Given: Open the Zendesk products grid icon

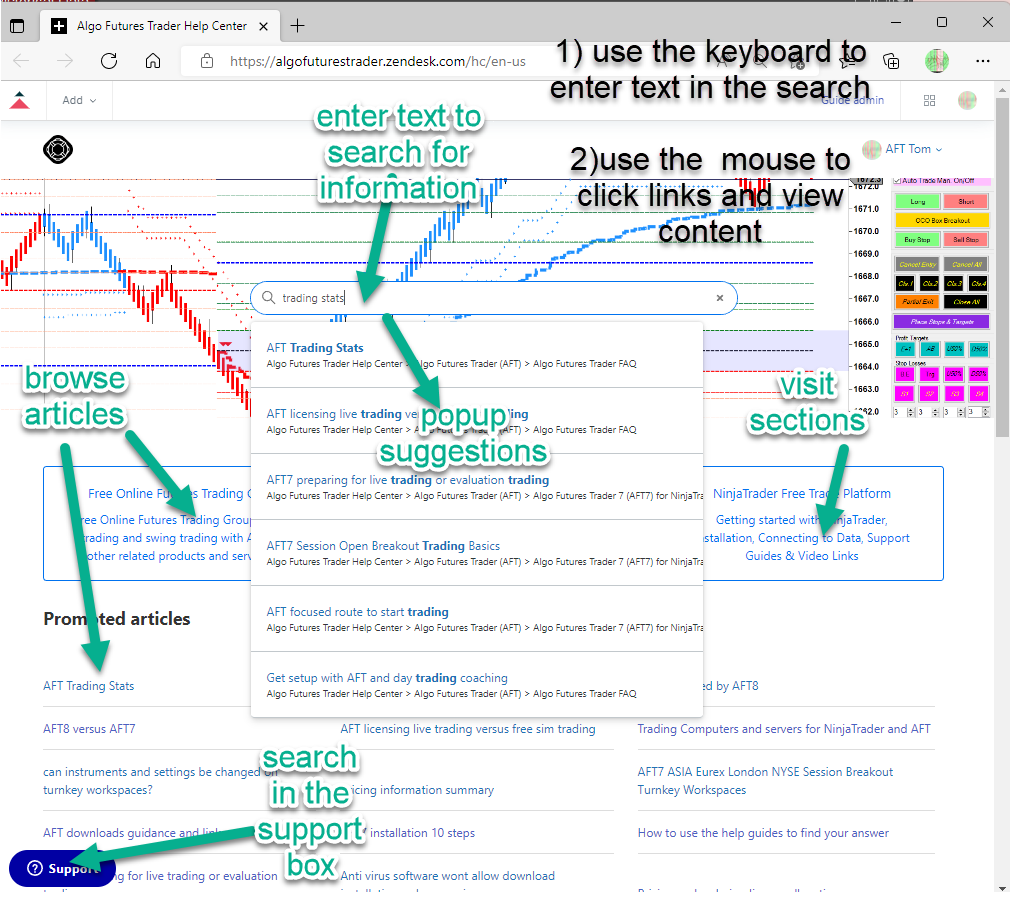Looking at the screenshot, I should pyautogui.click(x=929, y=100).
